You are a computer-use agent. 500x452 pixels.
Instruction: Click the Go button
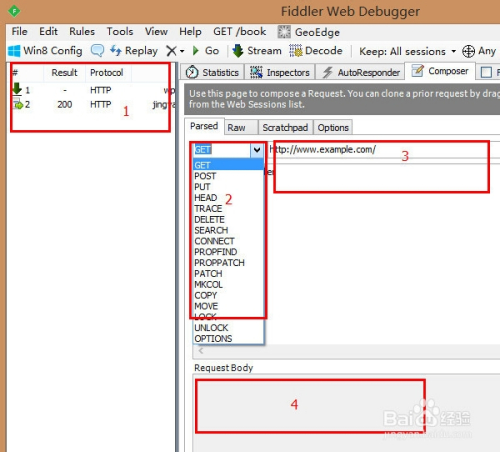click(206, 51)
